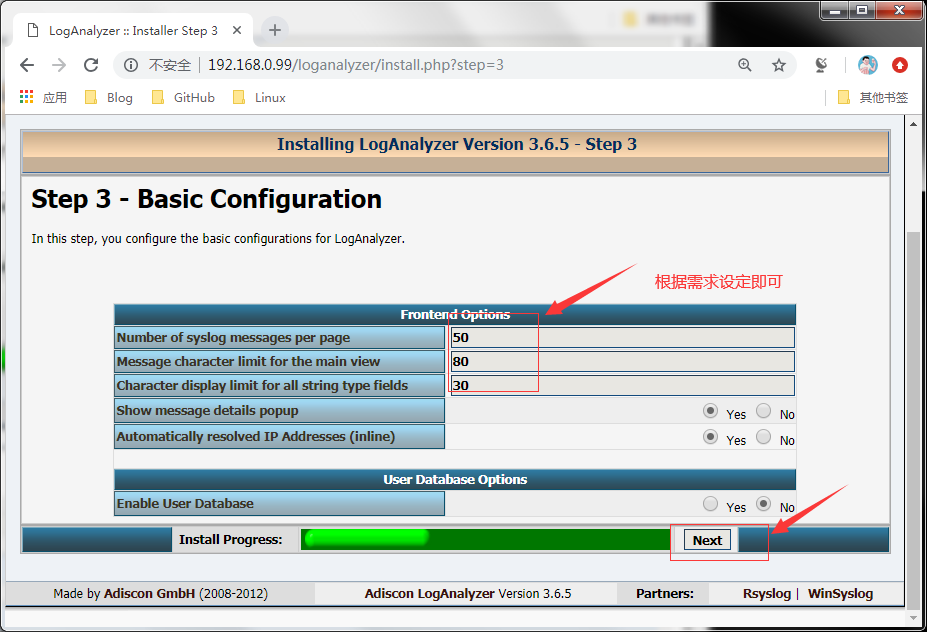Screen dimensions: 927x632
Task: Click the scrollbar up arrow
Action: [x=913, y=124]
